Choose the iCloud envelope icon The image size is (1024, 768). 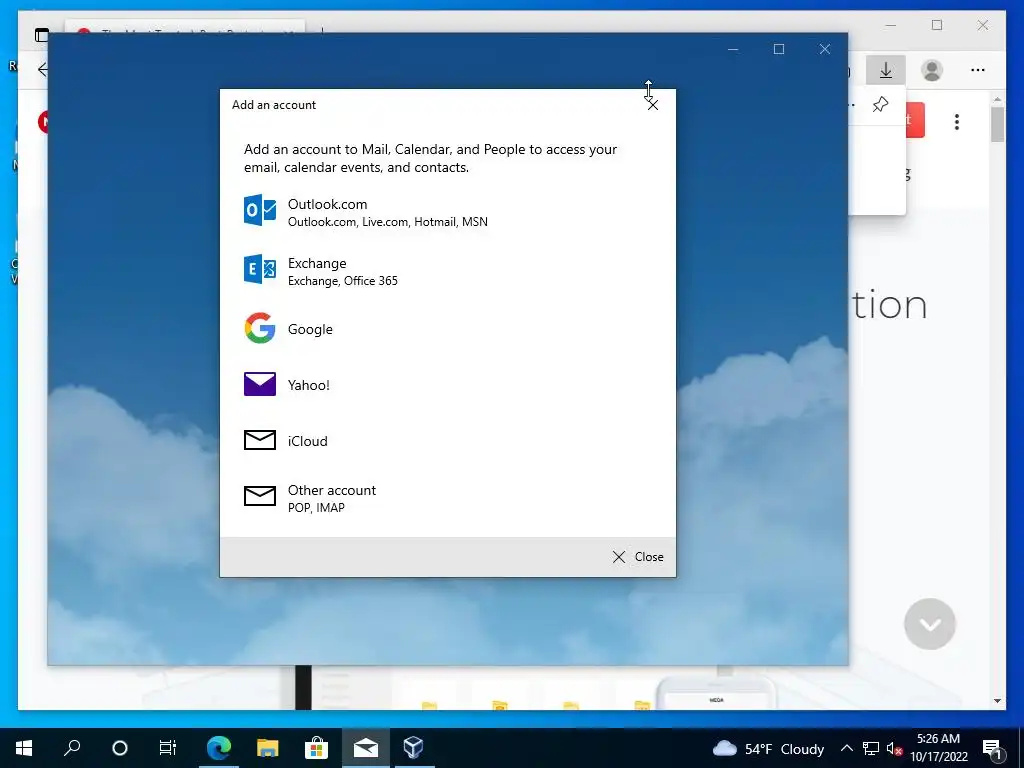tap(259, 440)
